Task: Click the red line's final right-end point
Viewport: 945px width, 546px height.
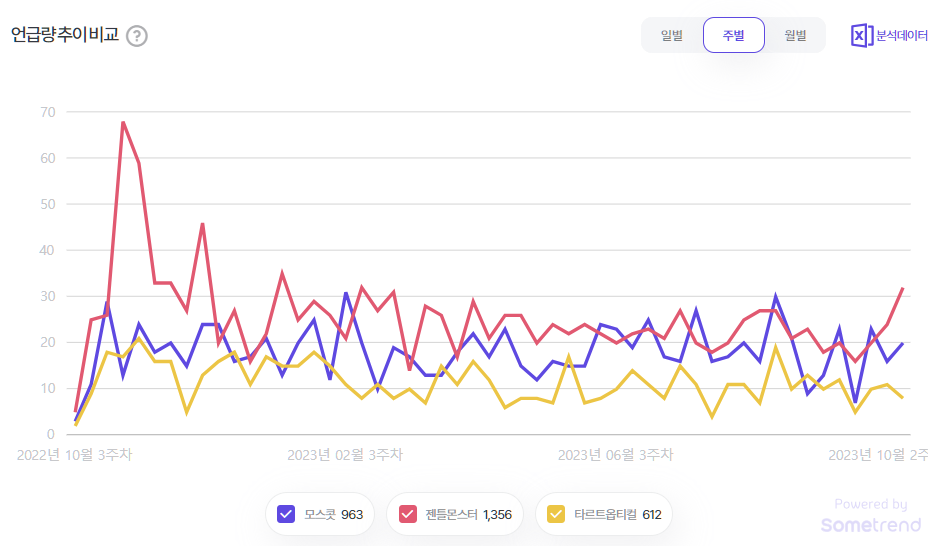Action: click(x=903, y=288)
